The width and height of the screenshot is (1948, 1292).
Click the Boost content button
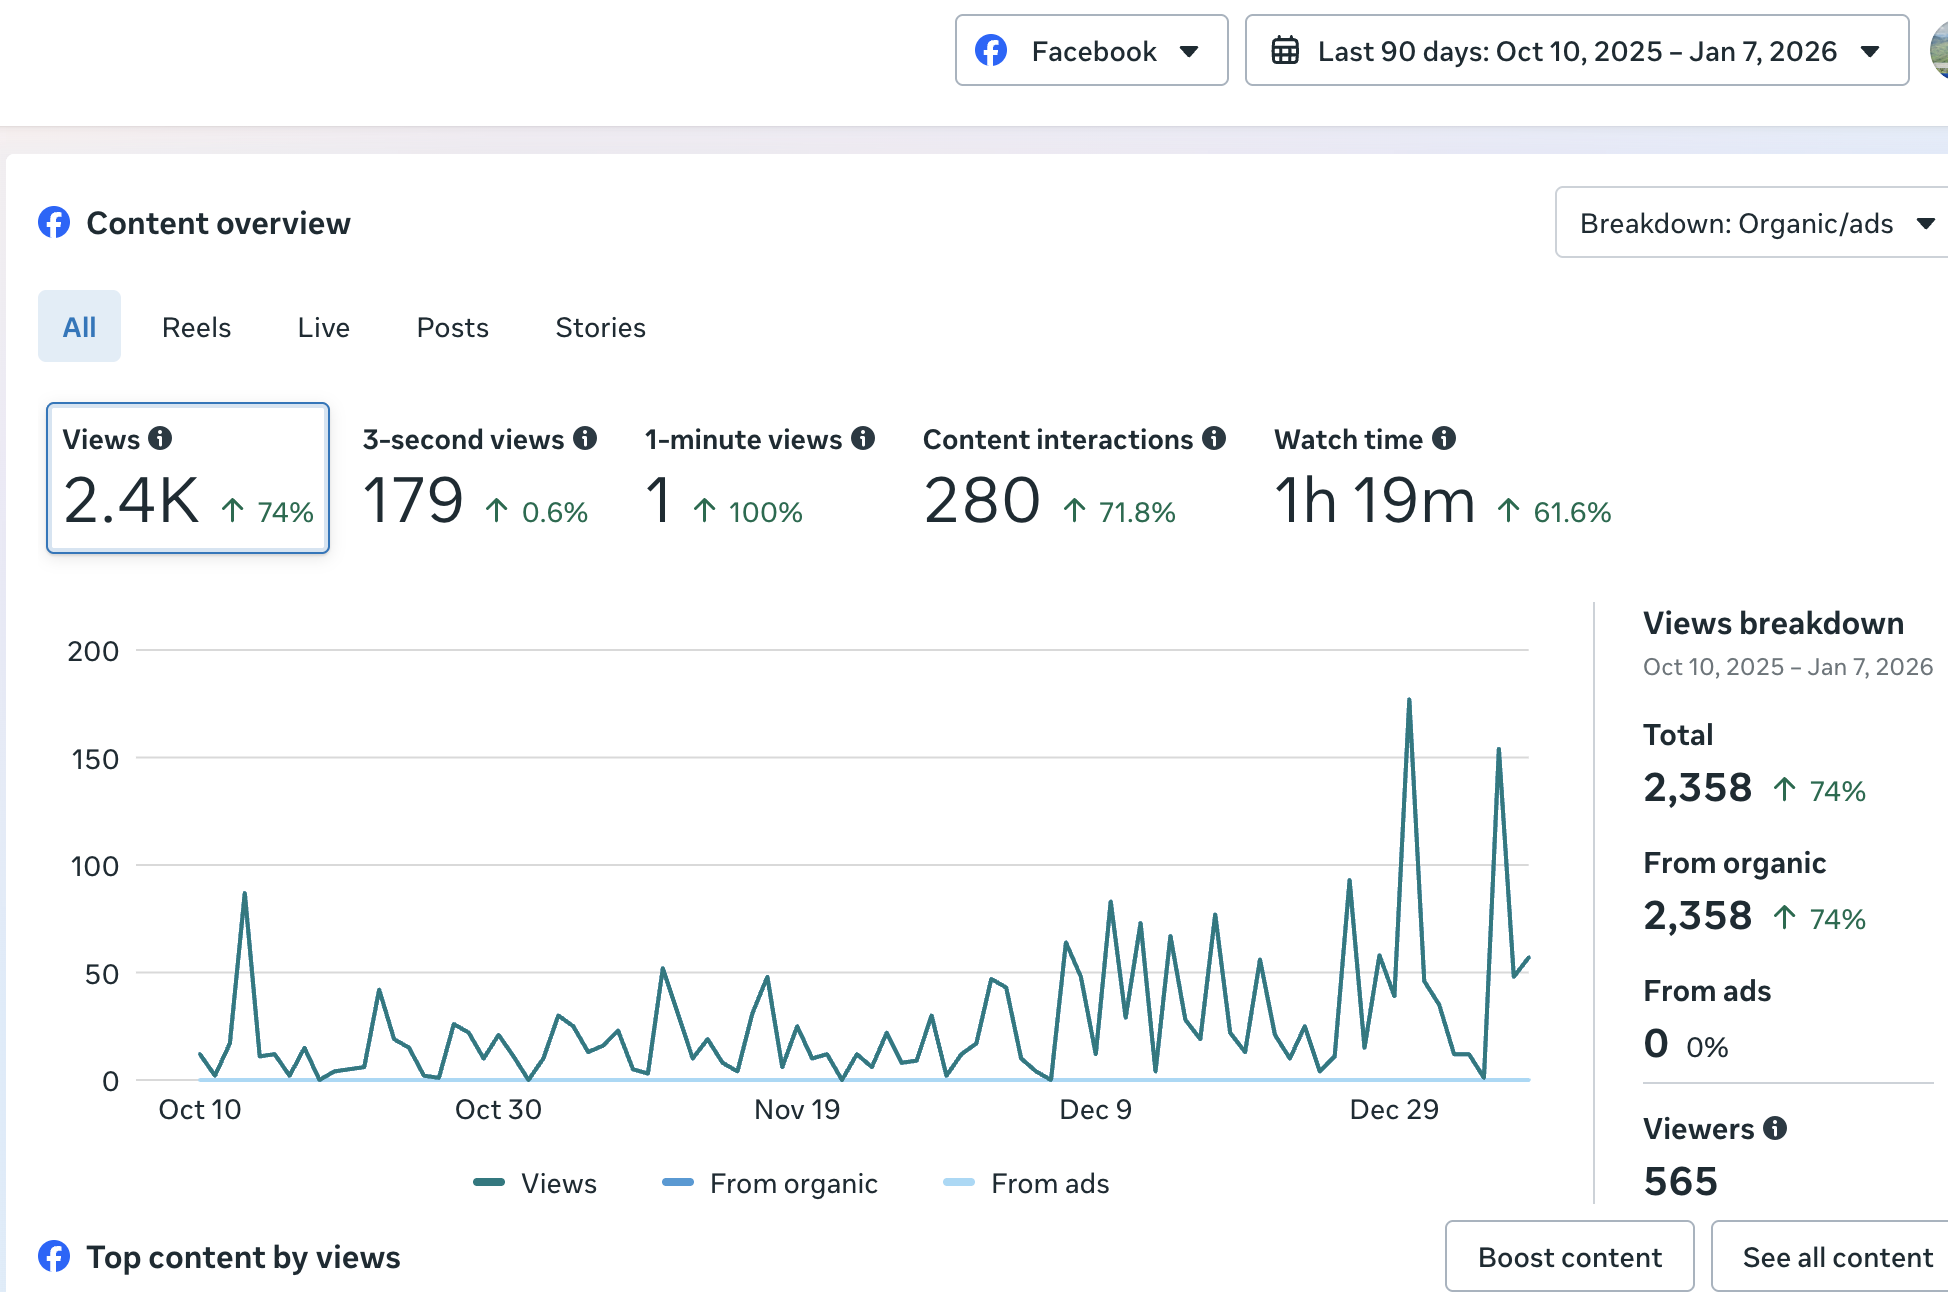(1570, 1257)
